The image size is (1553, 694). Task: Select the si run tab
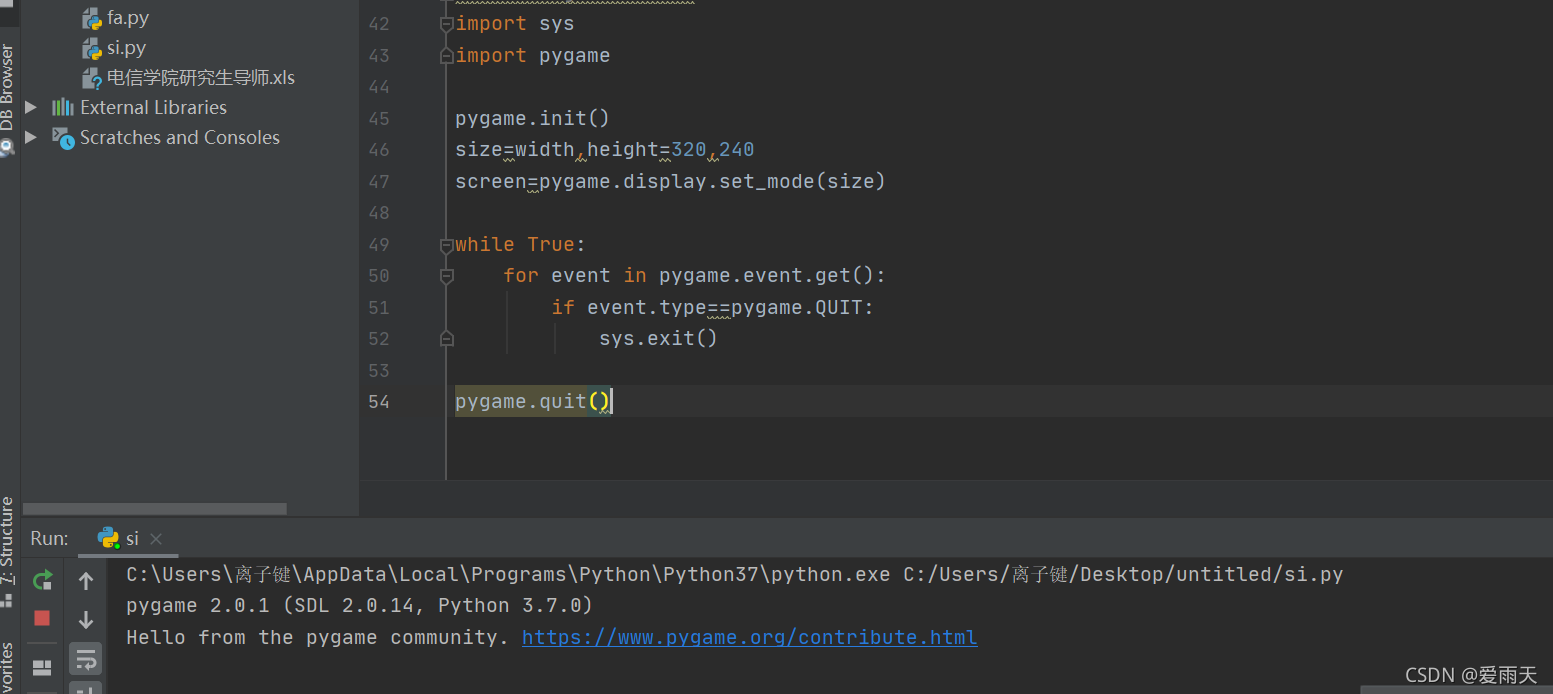pyautogui.click(x=119, y=539)
